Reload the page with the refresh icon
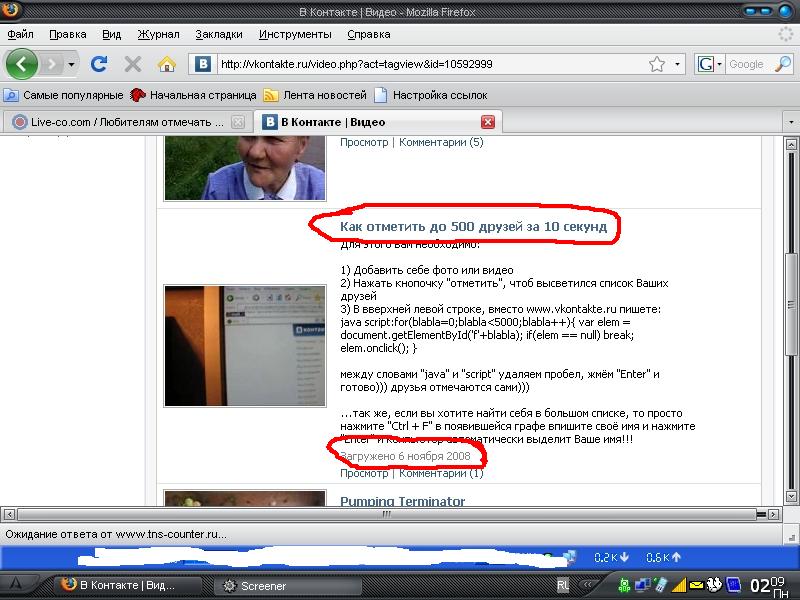The image size is (800, 600). [x=99, y=64]
